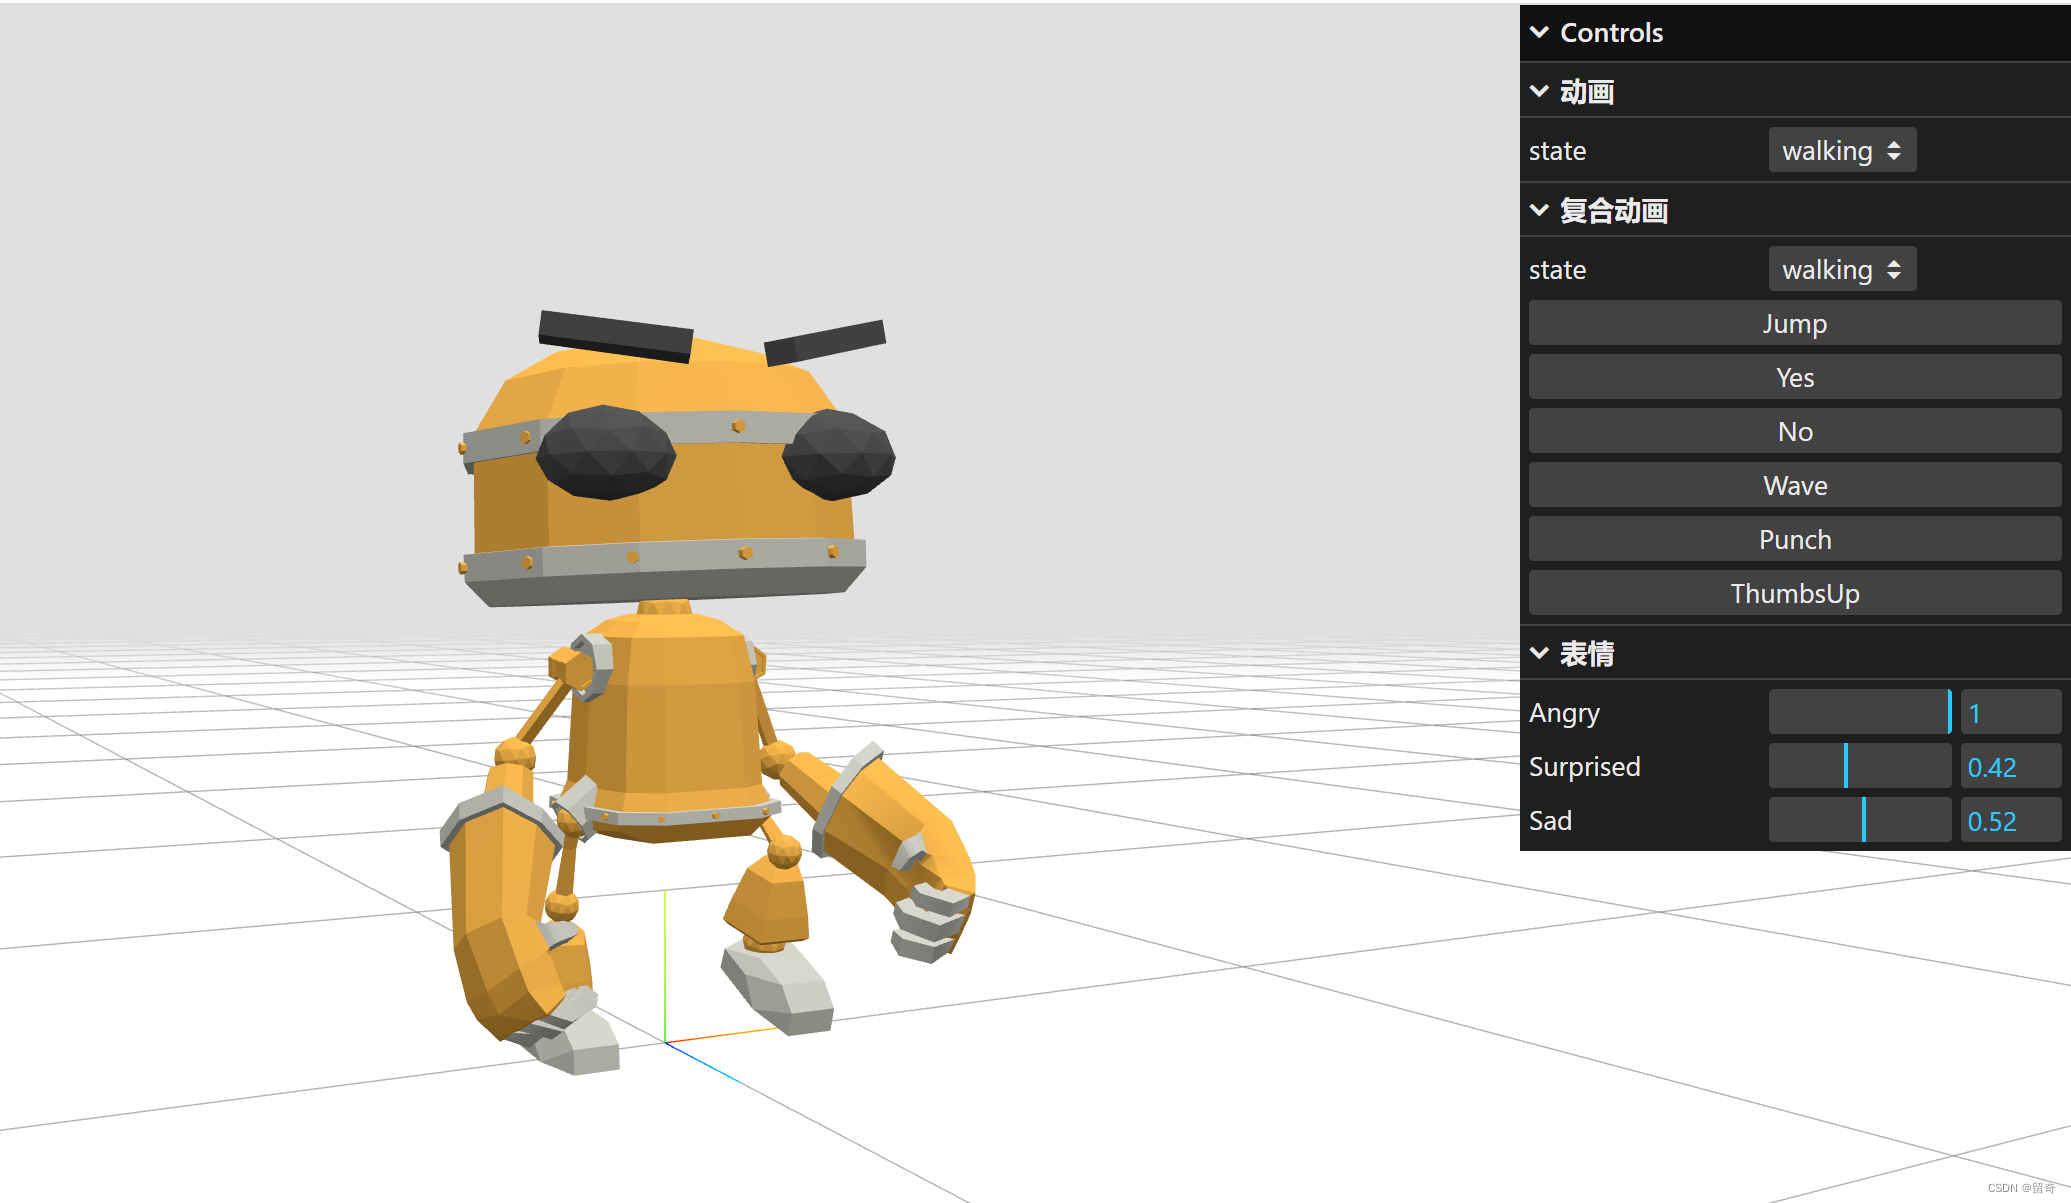Click the No animation button
This screenshot has width=2071, height=1203.
(x=1794, y=432)
